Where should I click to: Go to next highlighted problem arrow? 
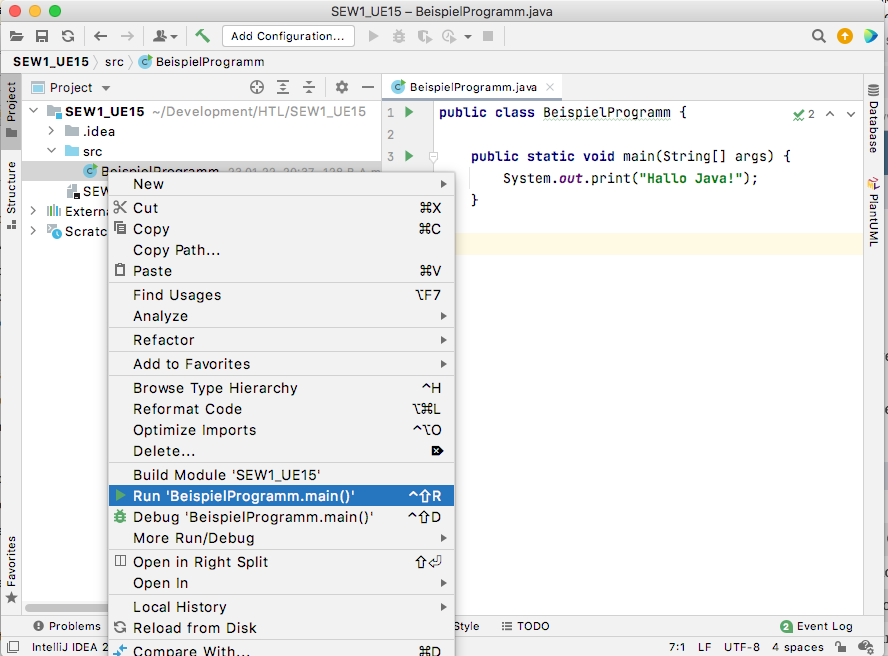tap(851, 114)
